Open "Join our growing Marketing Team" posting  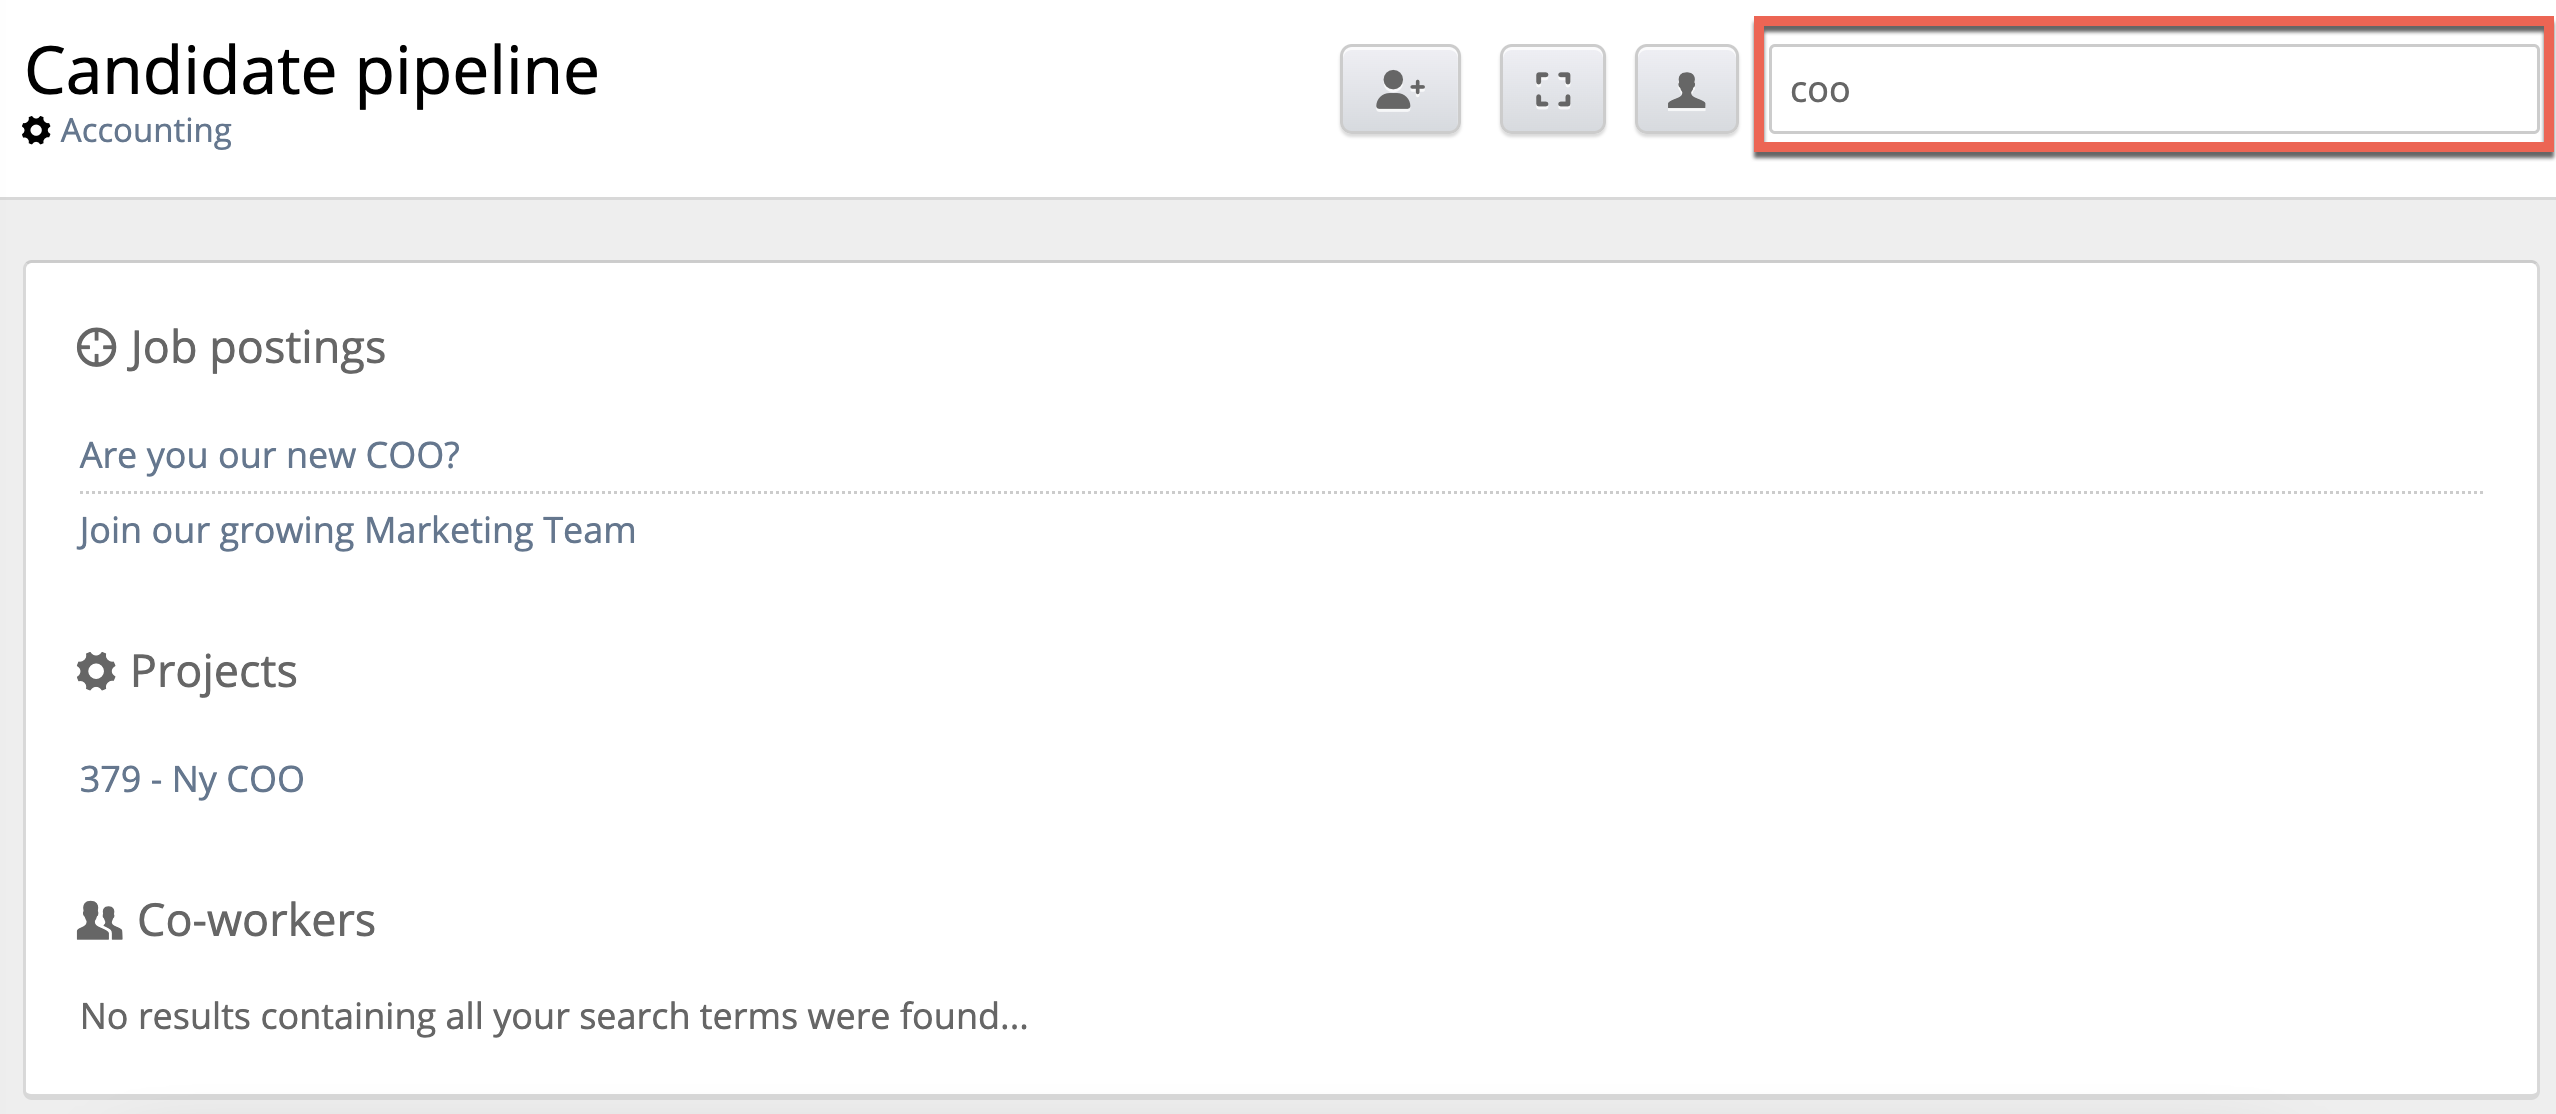(357, 530)
